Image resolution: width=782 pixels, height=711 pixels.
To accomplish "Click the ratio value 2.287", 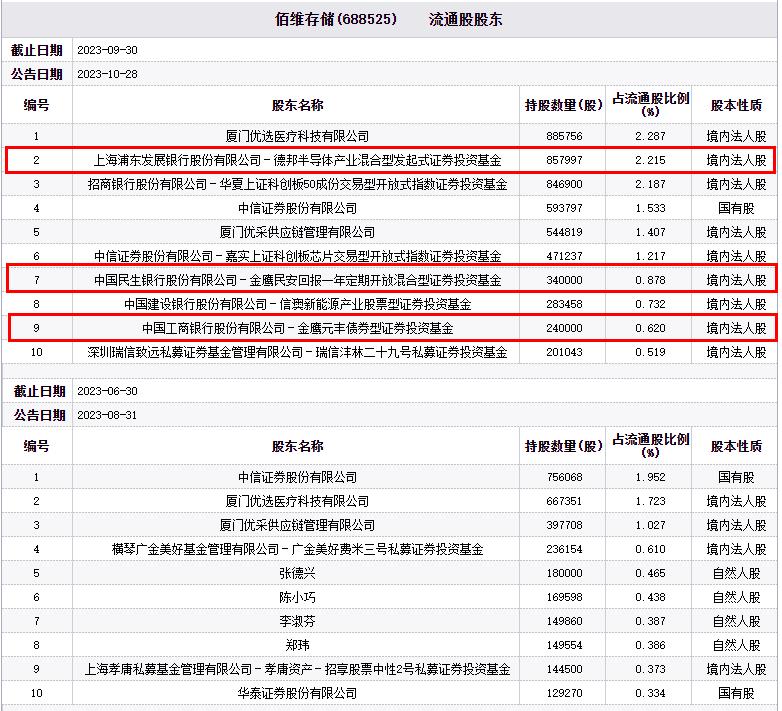I will [650, 136].
